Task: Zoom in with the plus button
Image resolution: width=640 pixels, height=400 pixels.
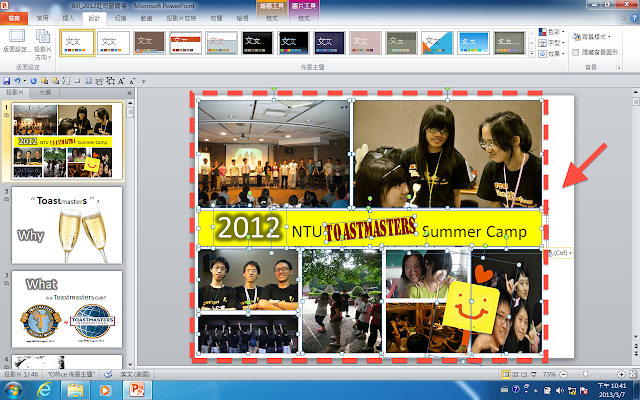Action: click(621, 374)
